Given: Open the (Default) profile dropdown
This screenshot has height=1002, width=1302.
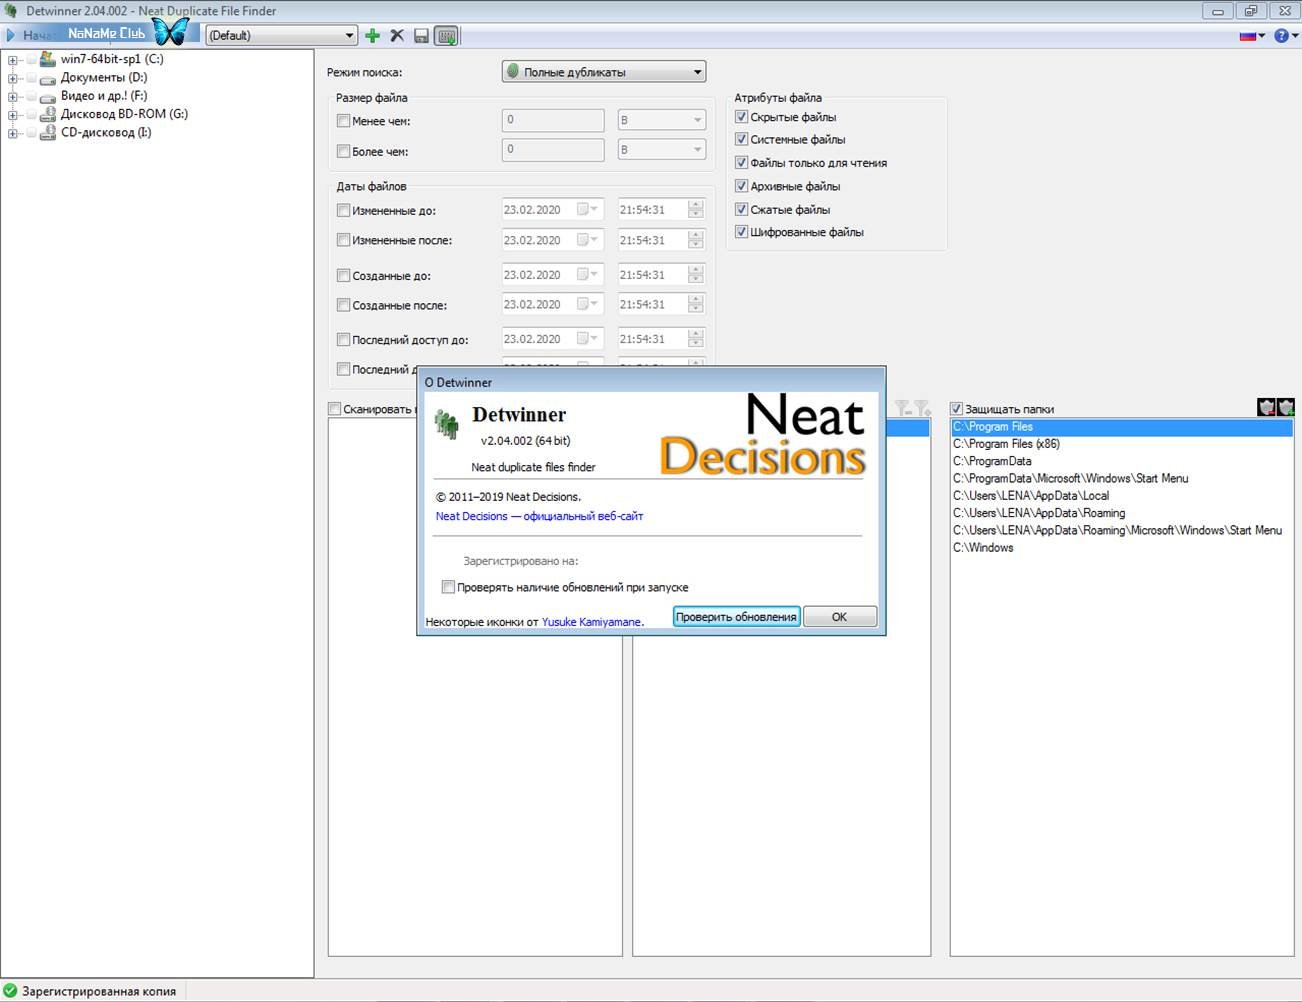Looking at the screenshot, I should (281, 36).
